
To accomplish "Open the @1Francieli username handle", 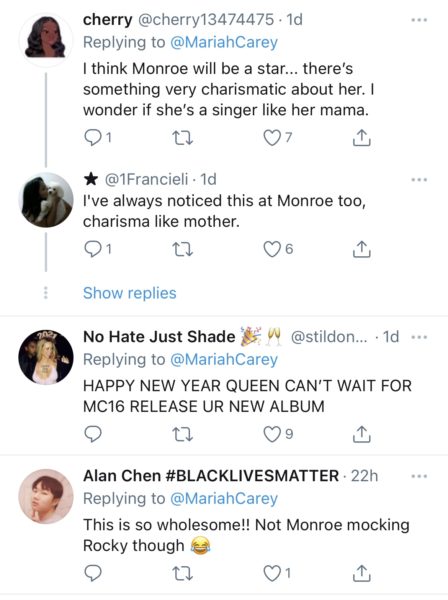I will tap(147, 179).
